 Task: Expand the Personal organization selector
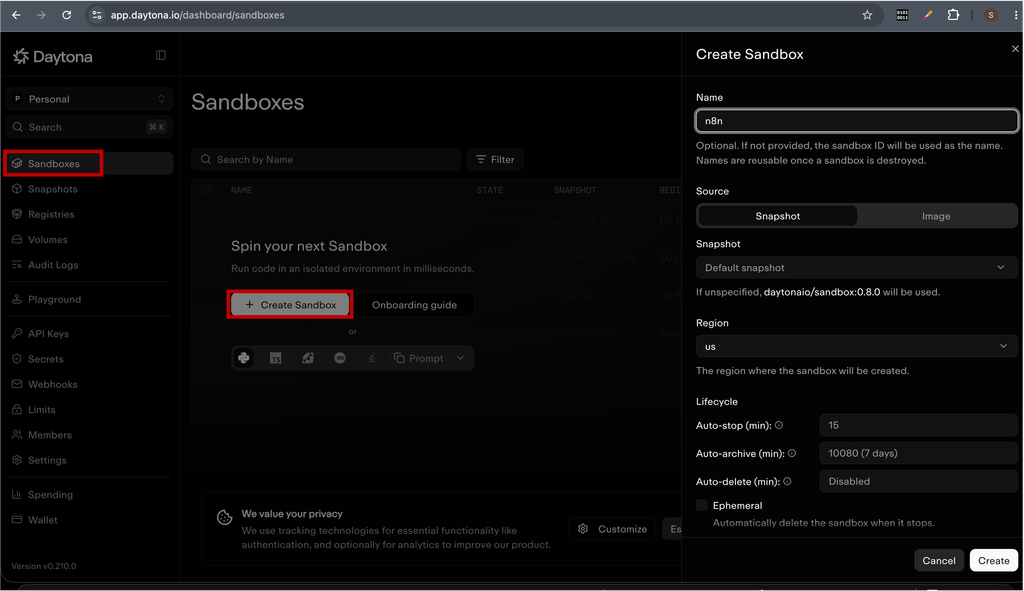pyautogui.click(x=89, y=99)
